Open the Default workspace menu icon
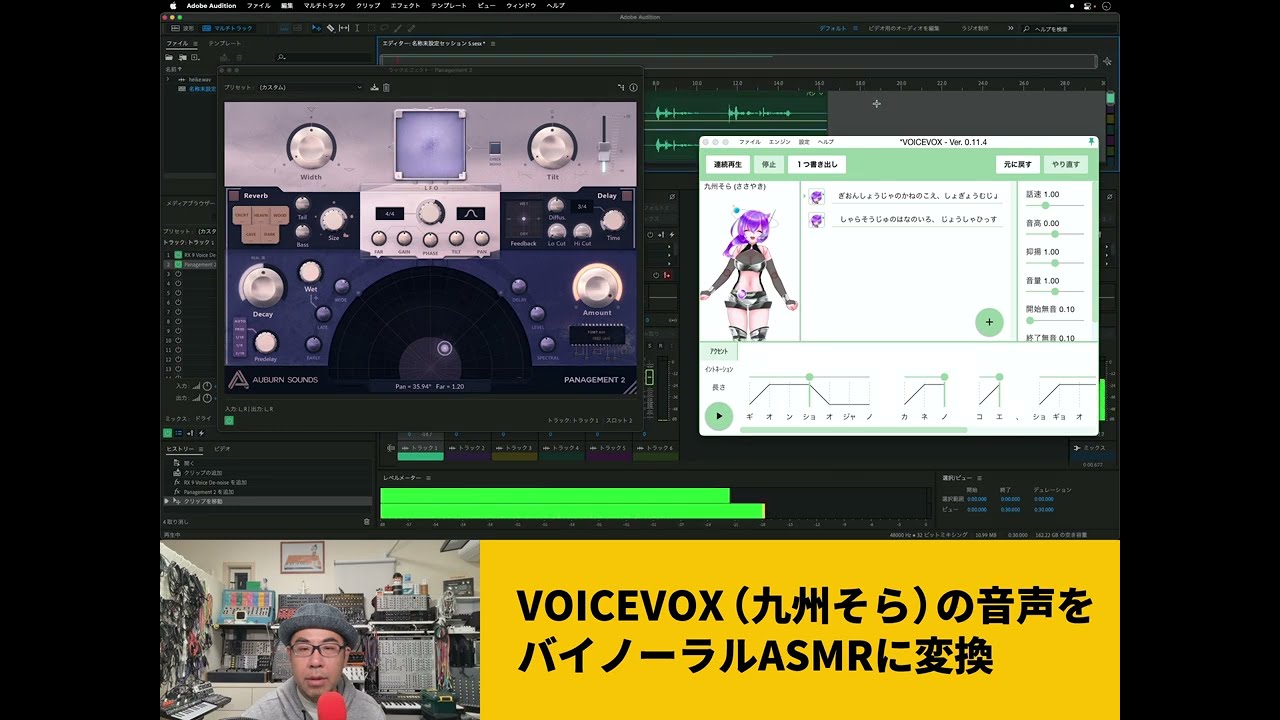Viewport: 1280px width, 720px height. point(855,28)
